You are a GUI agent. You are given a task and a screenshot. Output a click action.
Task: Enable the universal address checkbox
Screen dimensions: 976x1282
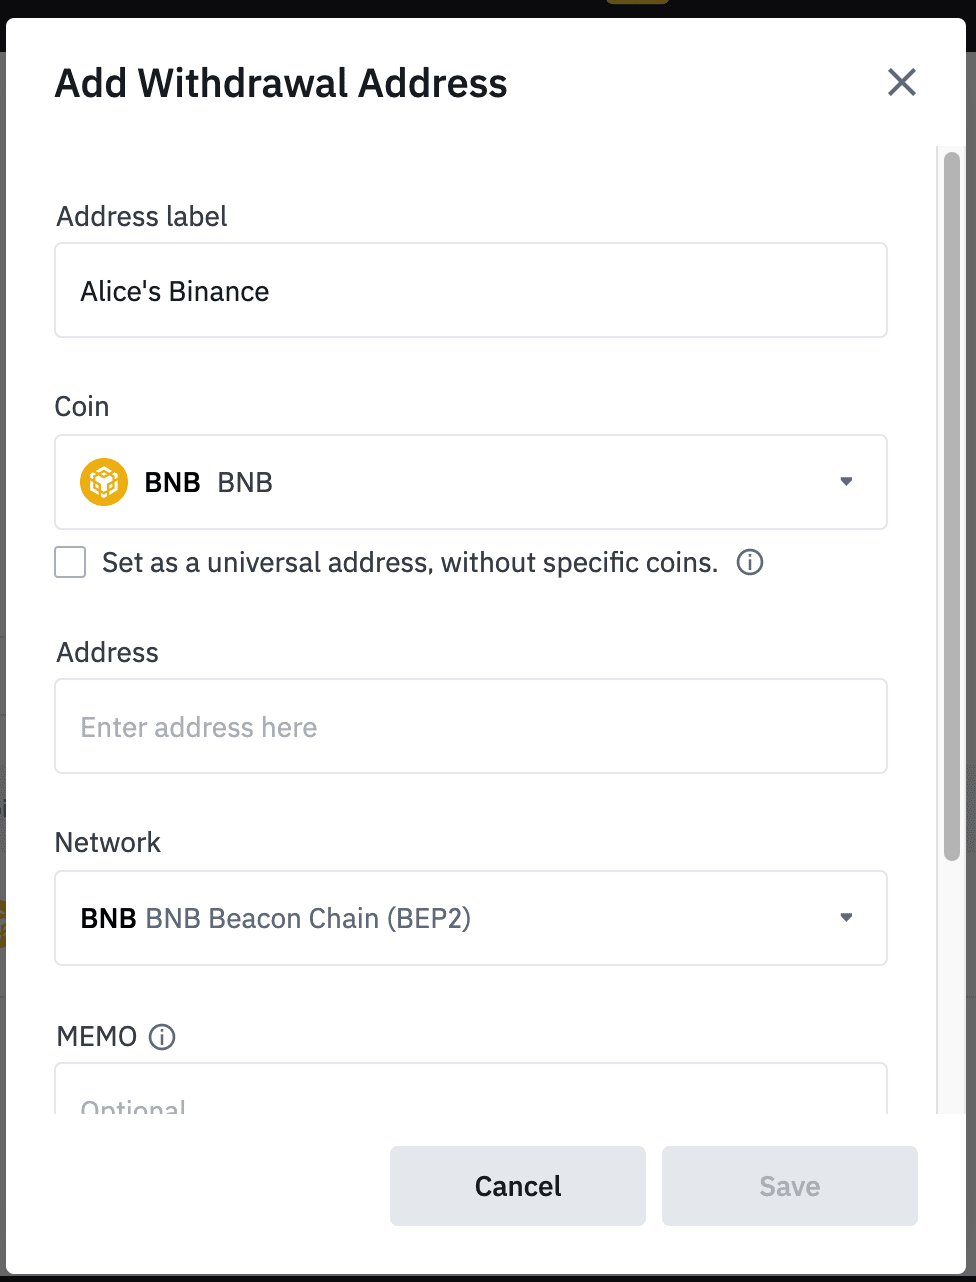click(70, 562)
